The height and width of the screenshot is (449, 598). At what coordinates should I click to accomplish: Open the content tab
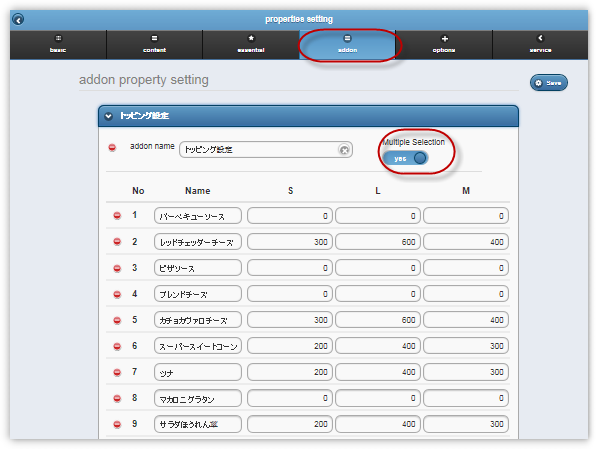154,45
